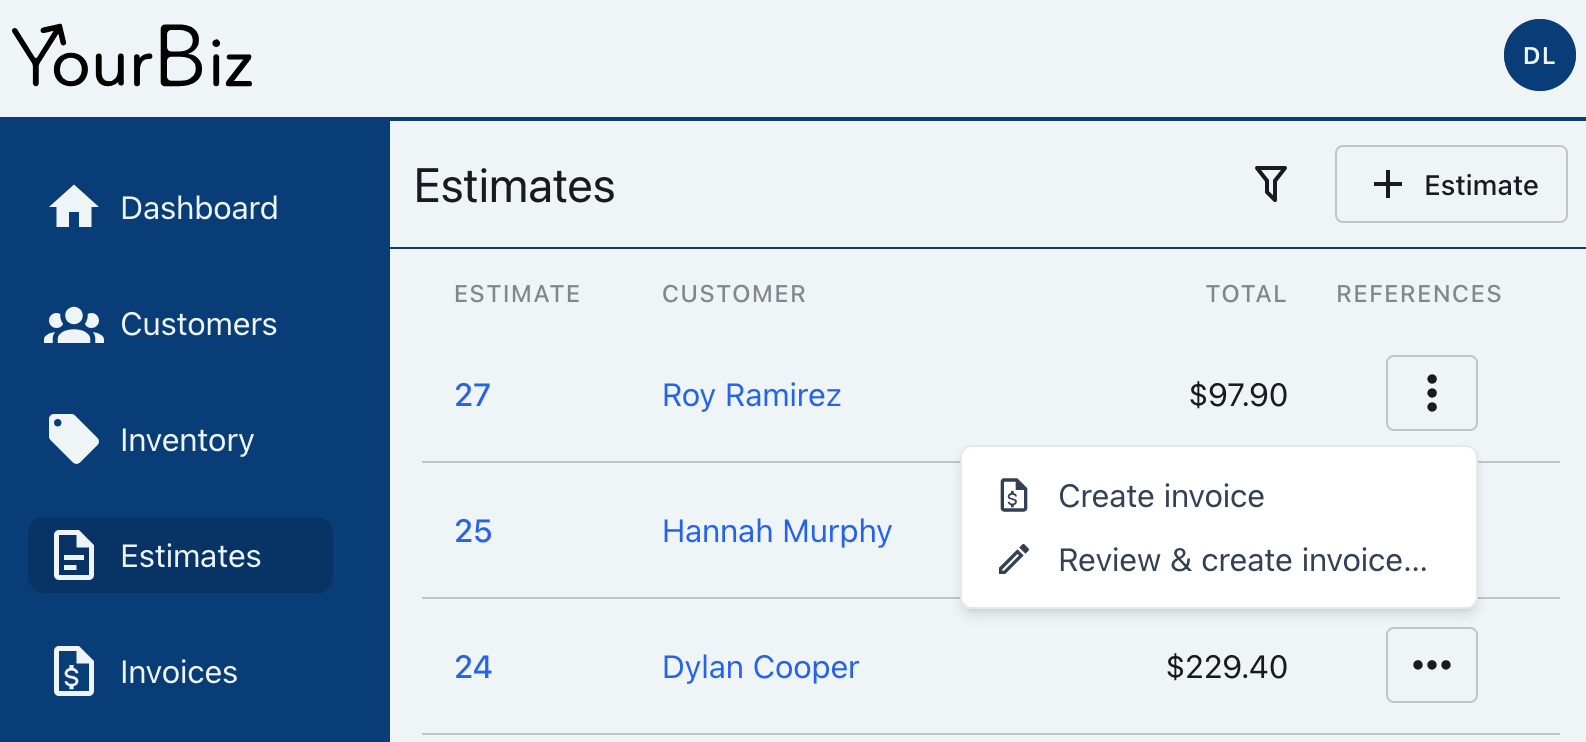Open customer Dylan Cooper

click(x=761, y=667)
